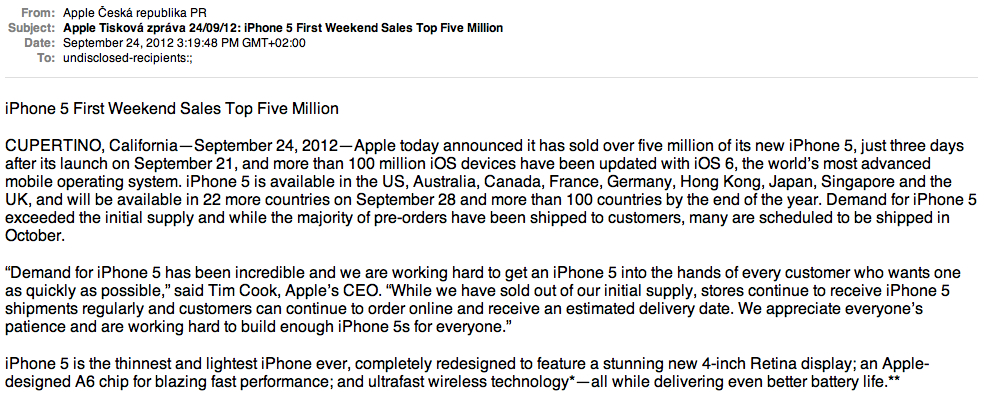Click the word "October." ending first paragraph

coord(35,236)
